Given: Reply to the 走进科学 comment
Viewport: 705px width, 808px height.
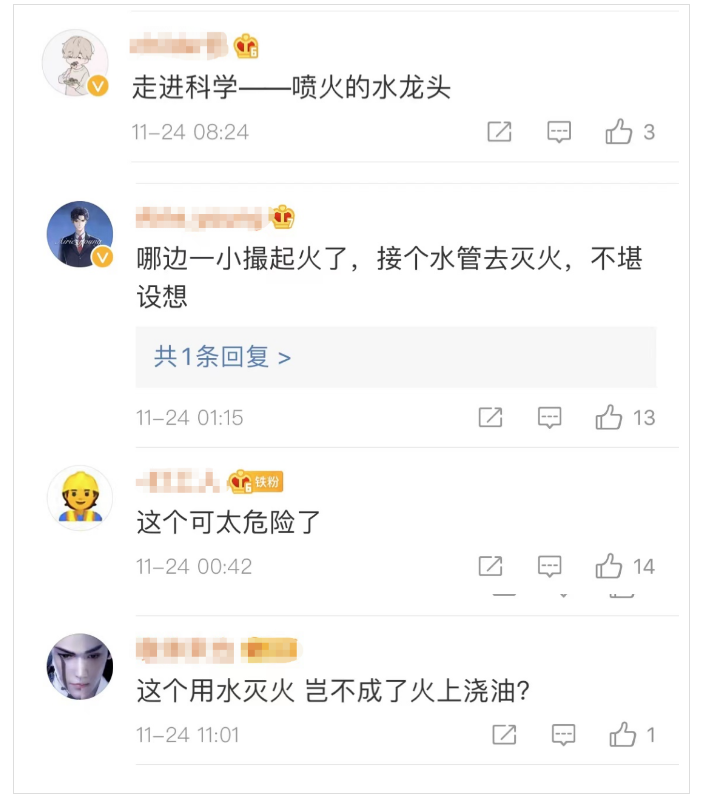Looking at the screenshot, I should [x=559, y=132].
